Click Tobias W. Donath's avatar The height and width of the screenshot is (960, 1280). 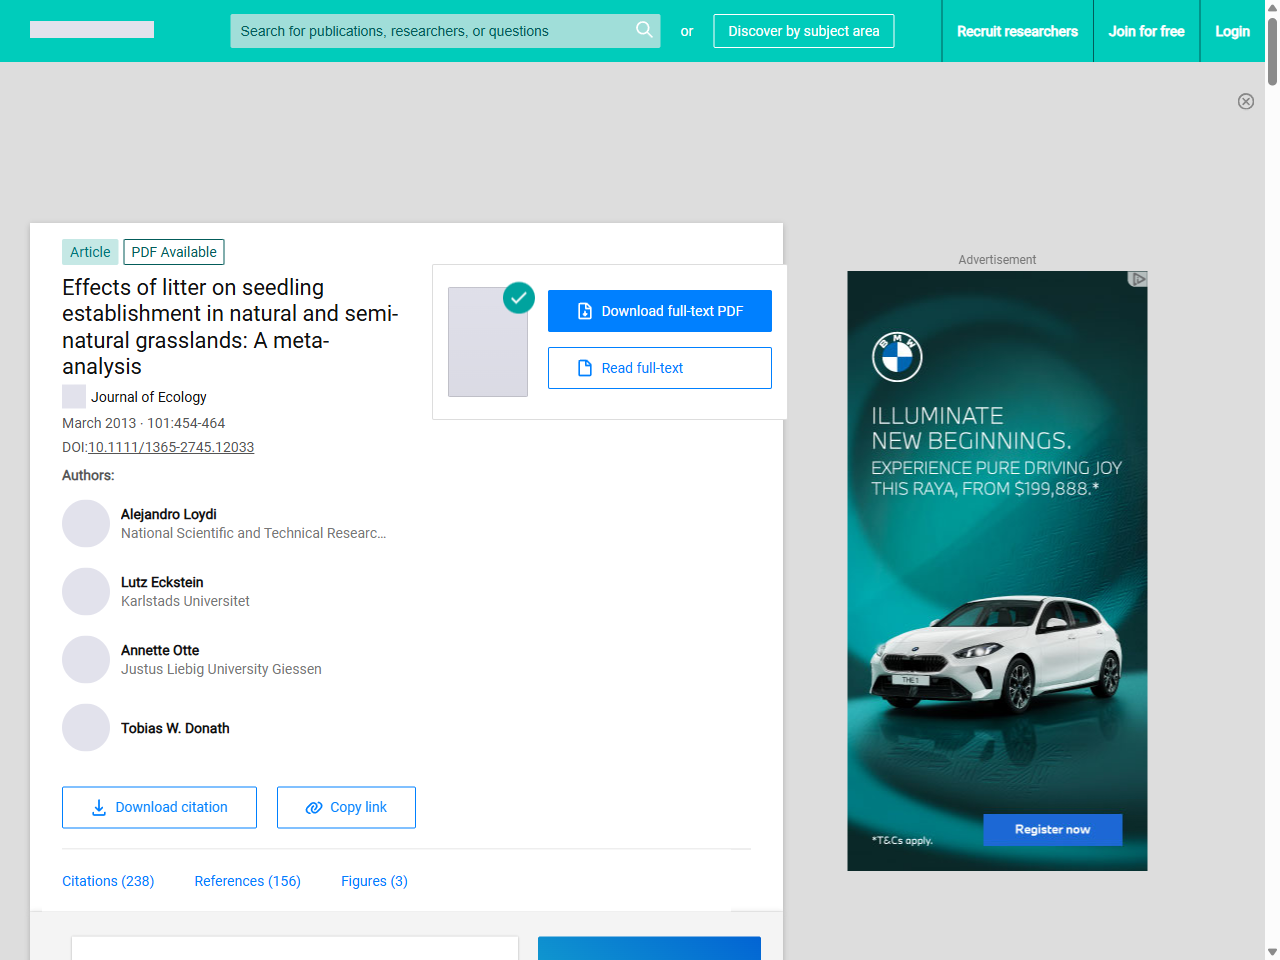86,728
